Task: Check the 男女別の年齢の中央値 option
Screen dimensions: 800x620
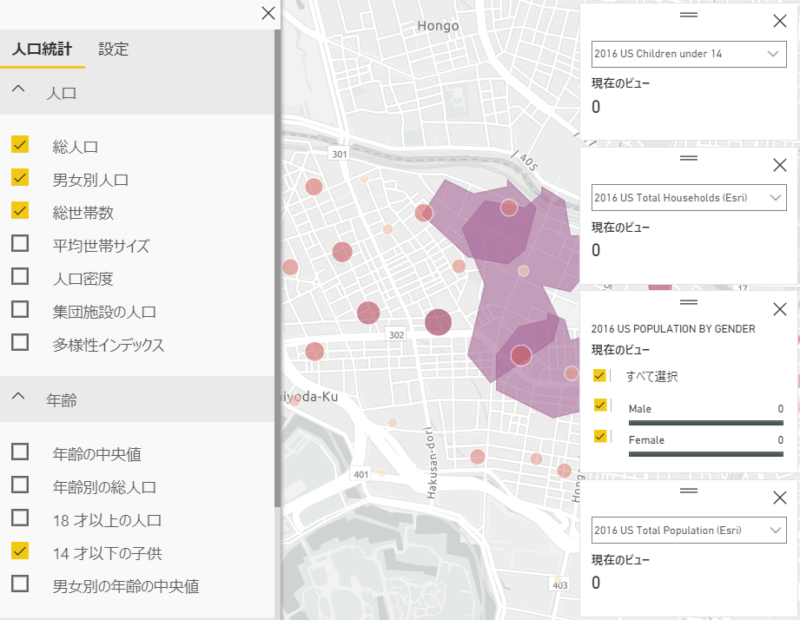Action: 20,584
